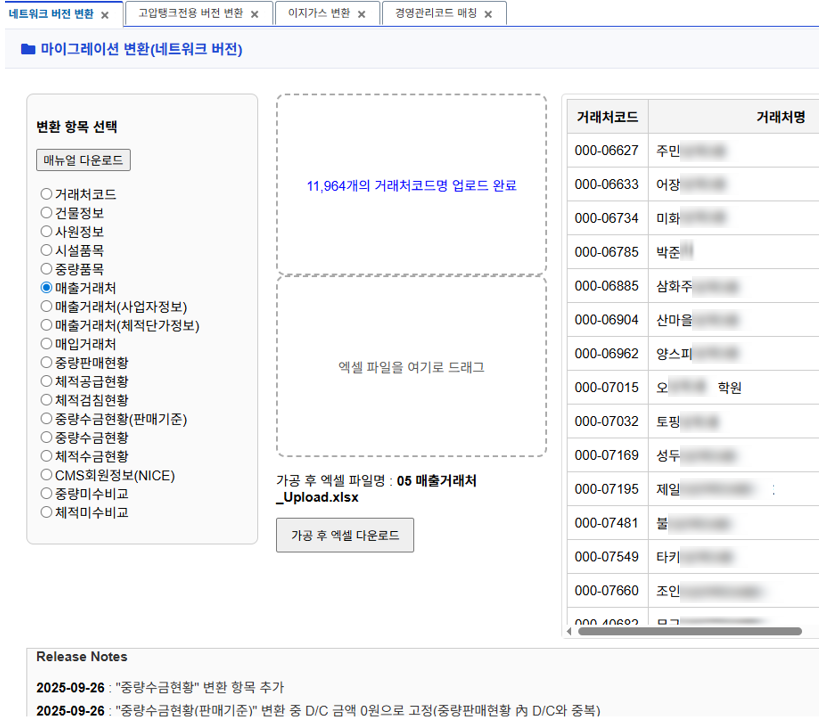Click the 변환 항목 선택 heading
This screenshot has width=823, height=720.
[x=77, y=126]
